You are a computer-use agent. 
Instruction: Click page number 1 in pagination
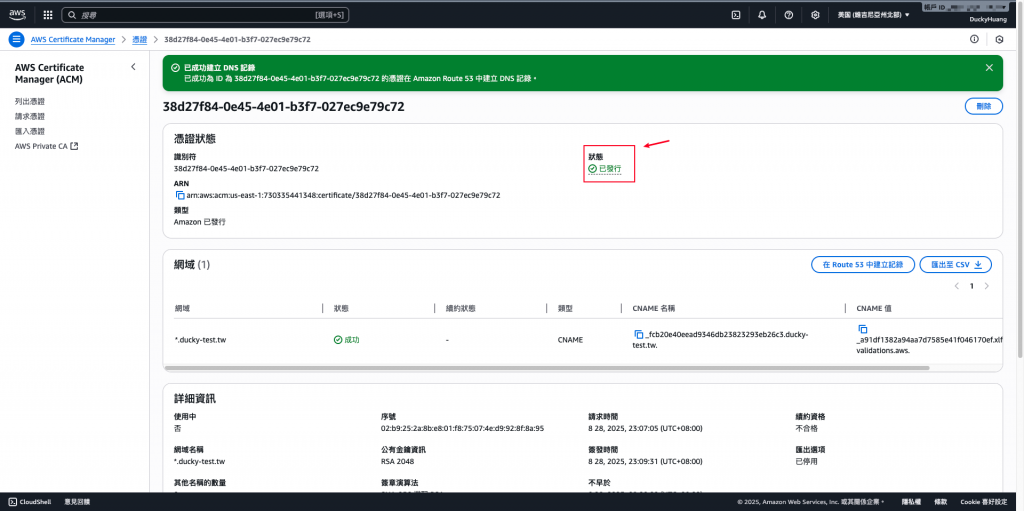click(971, 286)
